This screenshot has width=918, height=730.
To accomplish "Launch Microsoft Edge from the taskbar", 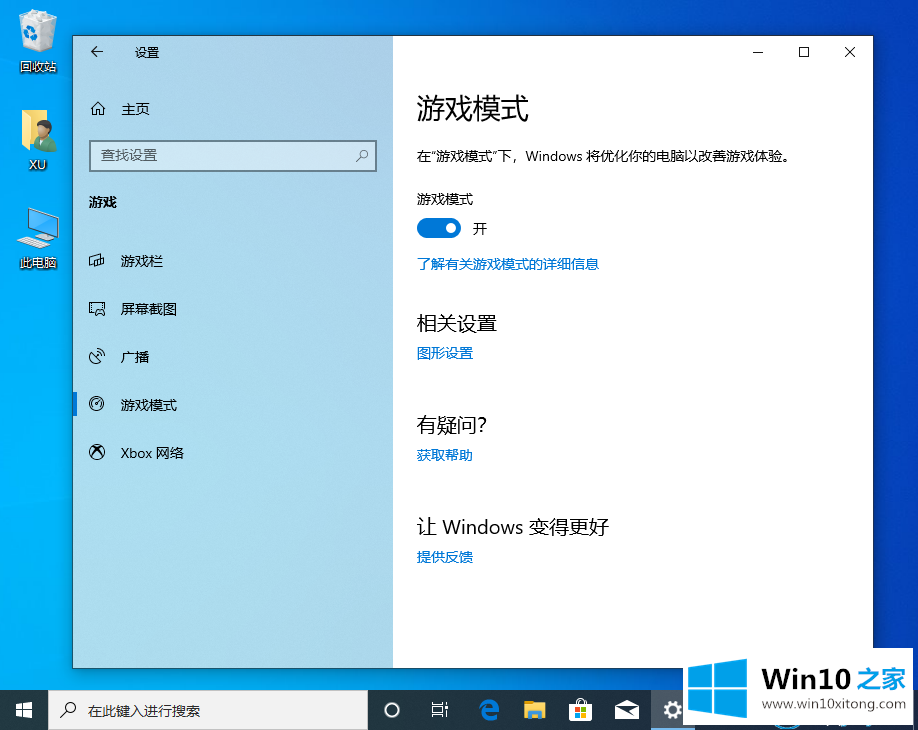I will [488, 710].
